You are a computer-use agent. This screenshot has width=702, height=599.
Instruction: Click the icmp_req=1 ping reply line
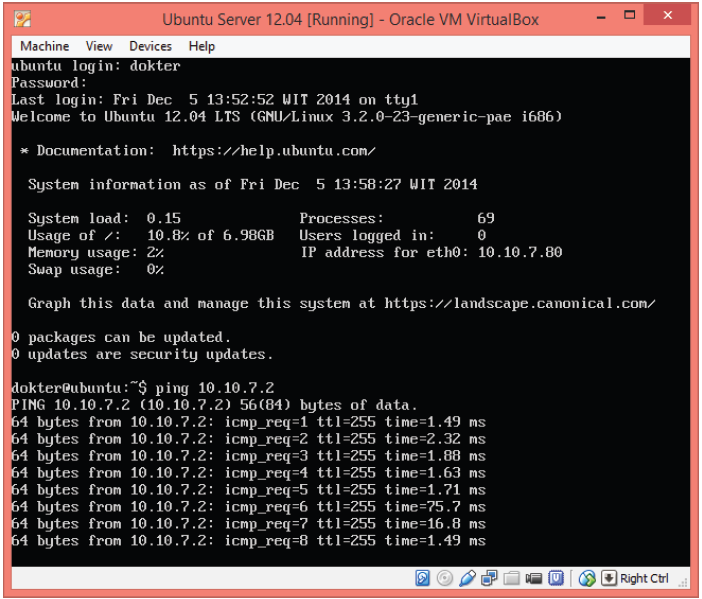pyautogui.click(x=248, y=422)
